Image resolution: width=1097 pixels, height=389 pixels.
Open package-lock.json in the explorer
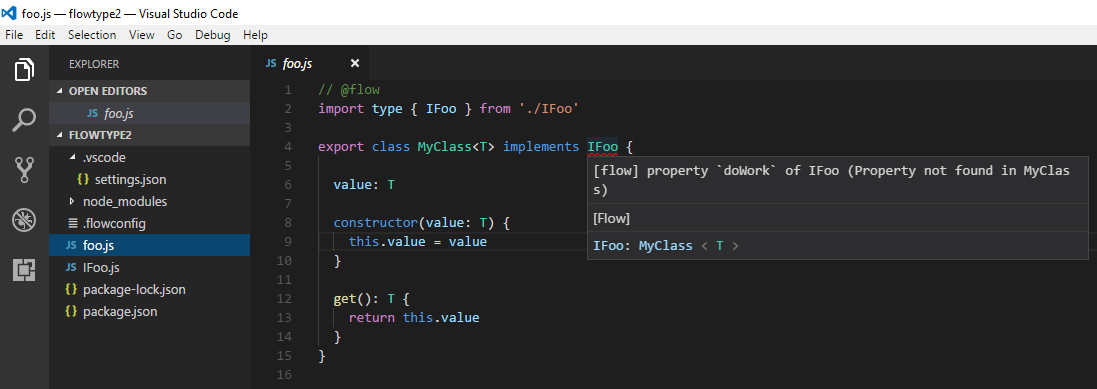tap(150, 290)
